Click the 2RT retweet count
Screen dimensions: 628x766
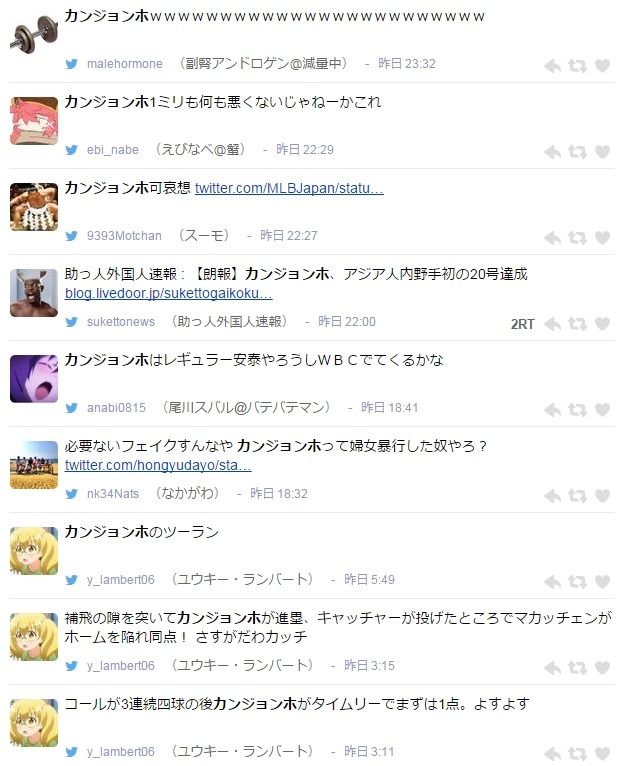point(523,324)
